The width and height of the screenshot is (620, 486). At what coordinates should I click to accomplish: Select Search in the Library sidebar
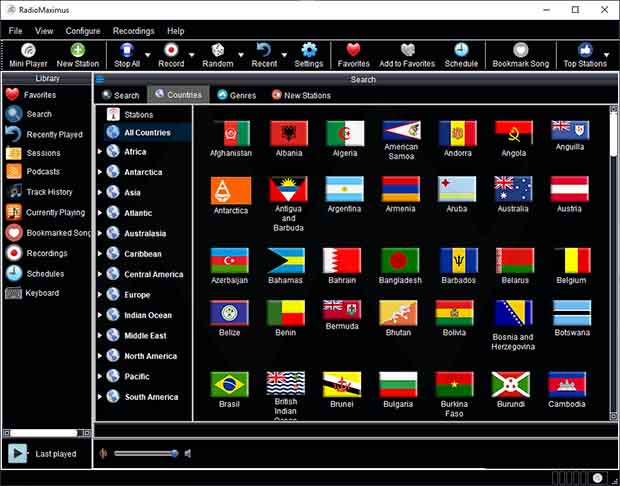pyautogui.click(x=28, y=114)
